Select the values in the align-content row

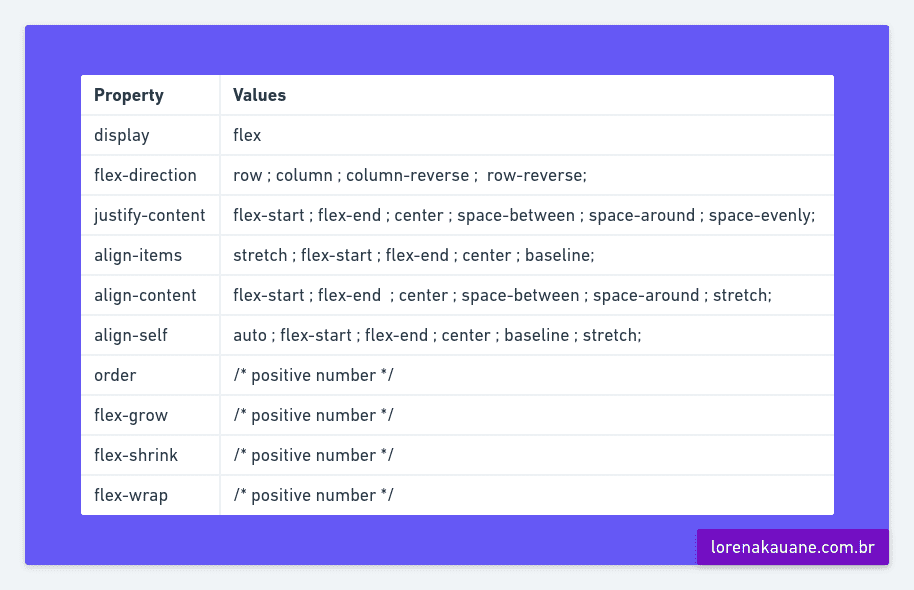[502, 295]
